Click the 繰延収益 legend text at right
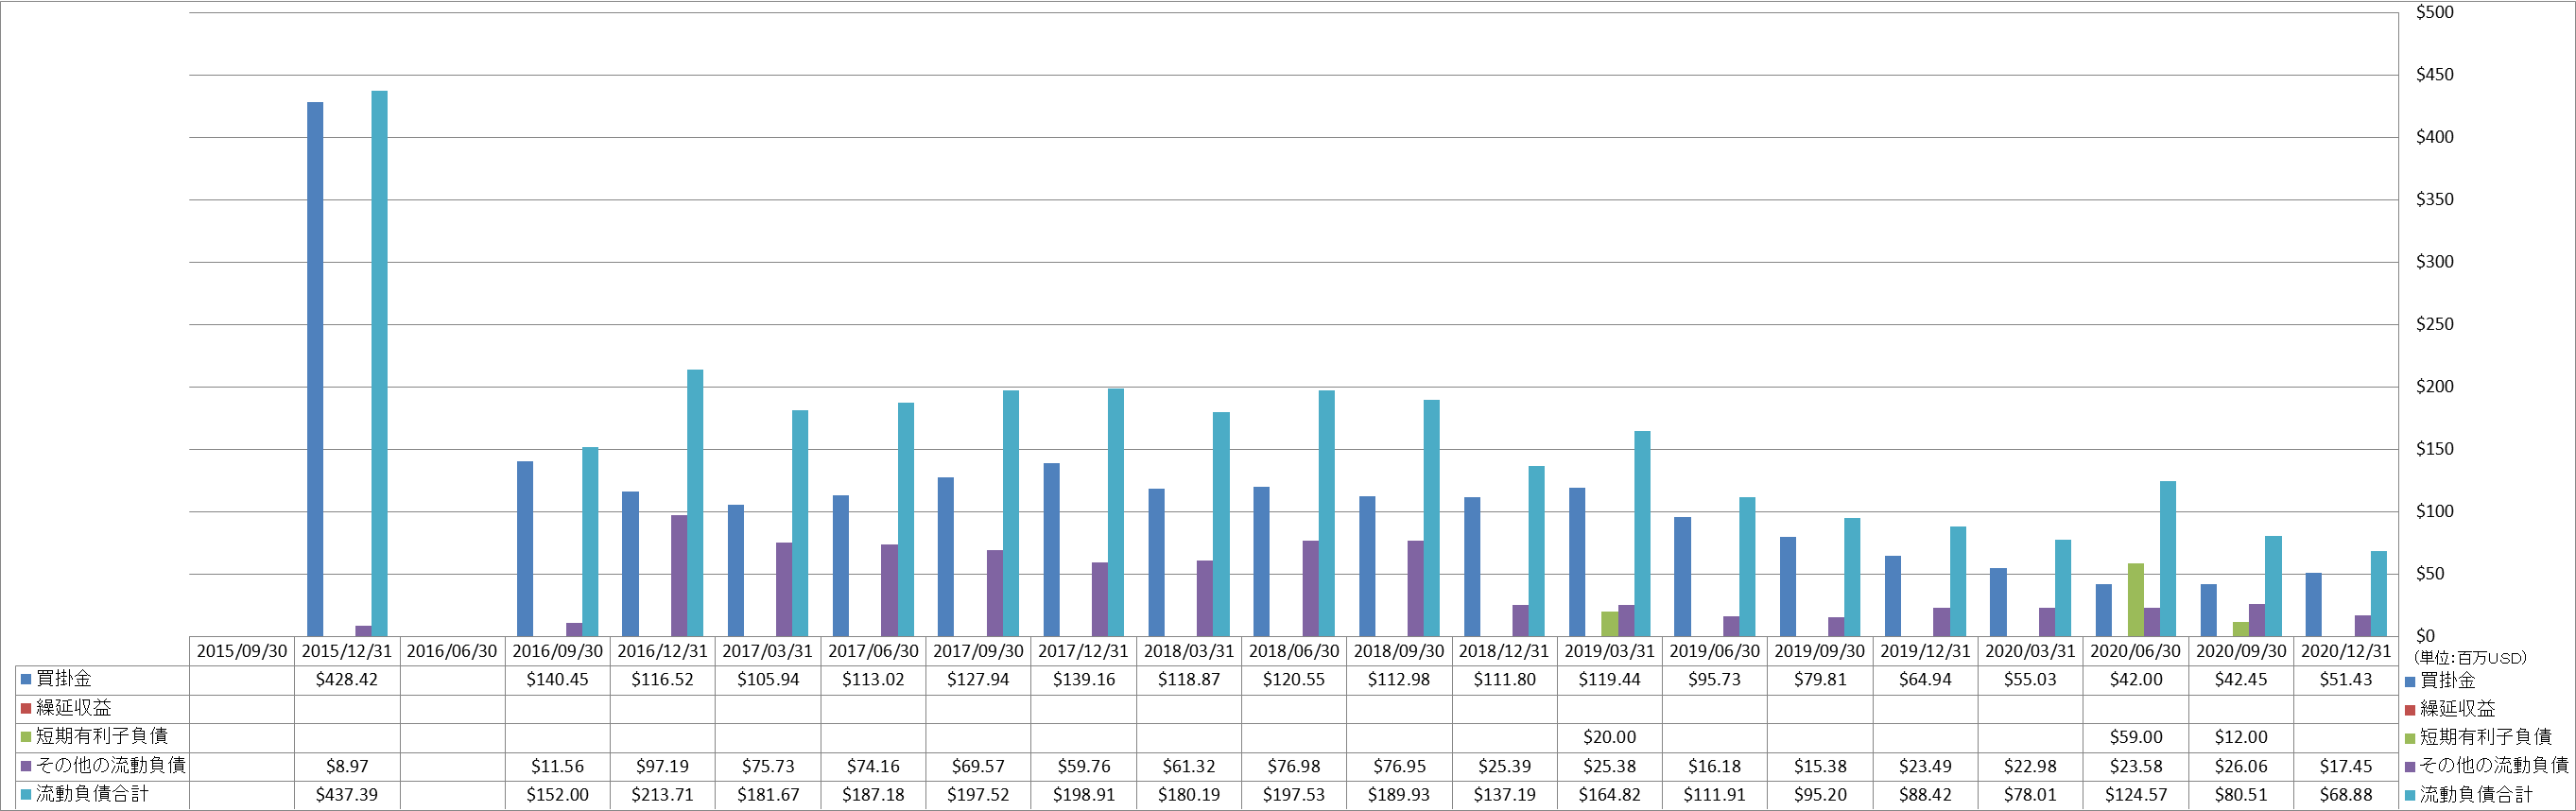This screenshot has width=2576, height=811. tap(2458, 709)
